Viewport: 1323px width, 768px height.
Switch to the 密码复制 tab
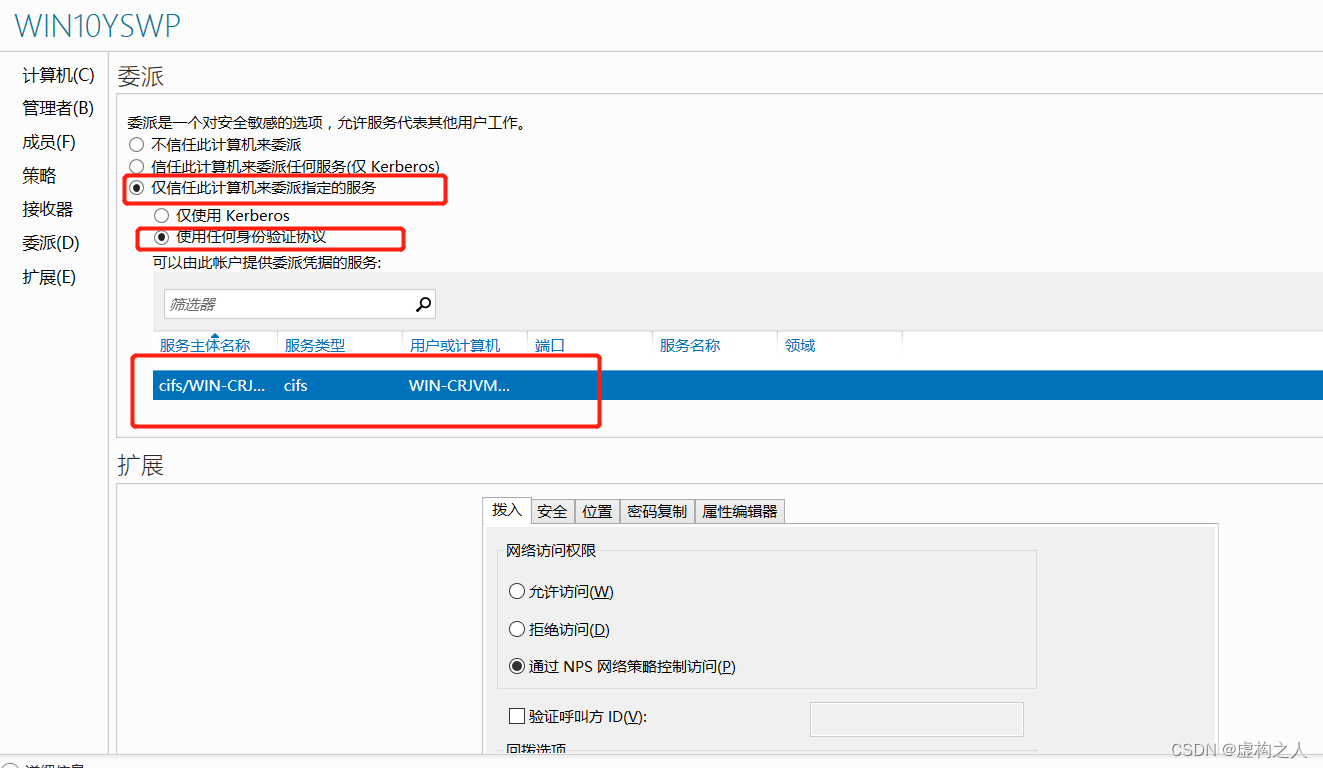coord(657,511)
